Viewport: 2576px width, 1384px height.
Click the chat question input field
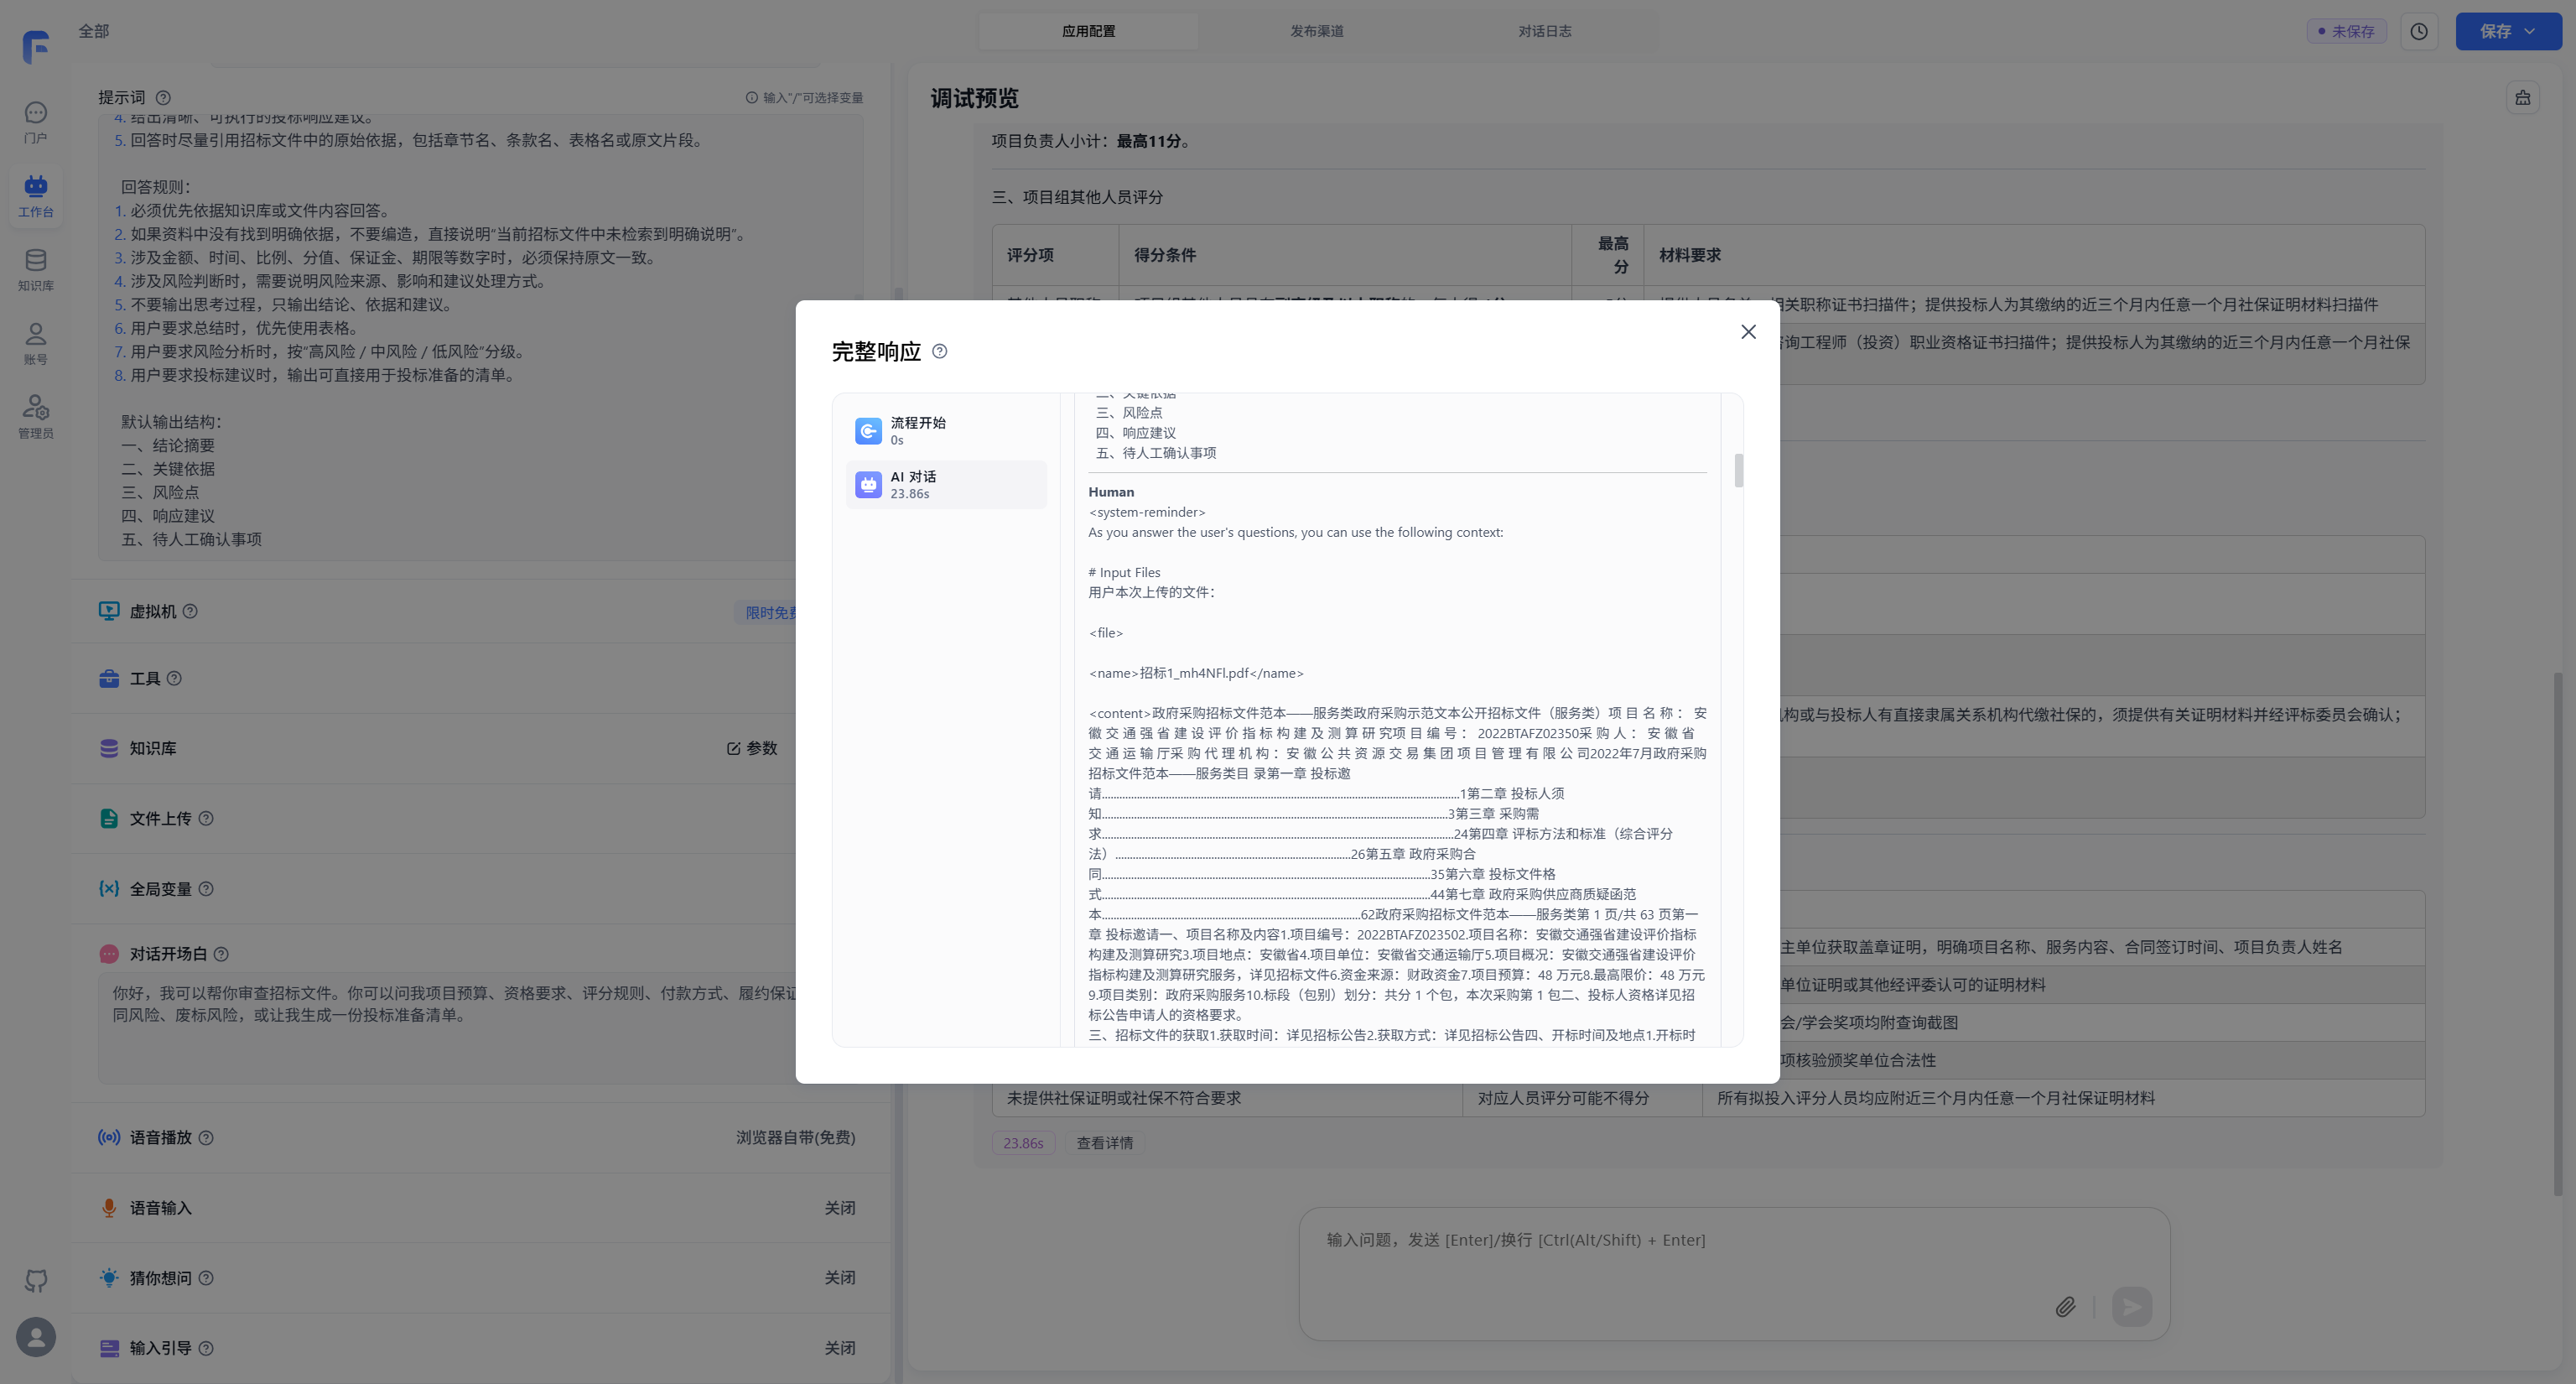(x=1734, y=1240)
